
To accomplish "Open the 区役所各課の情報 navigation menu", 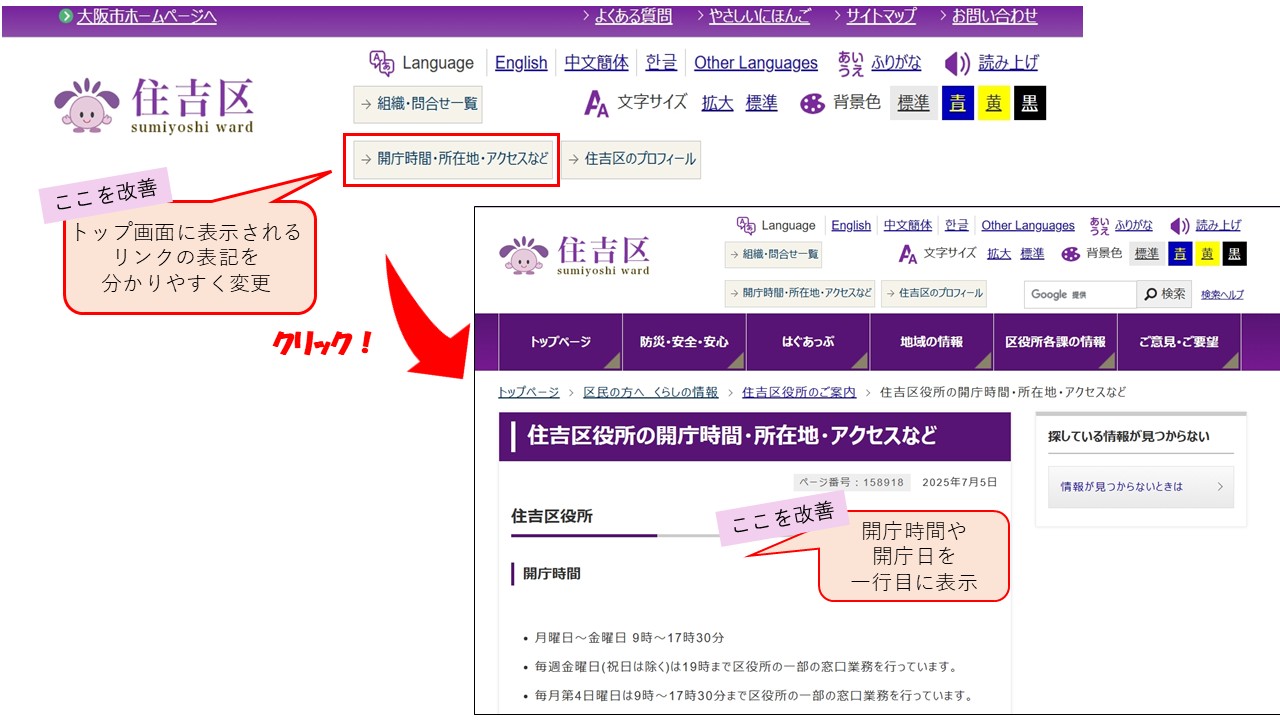I will pyautogui.click(x=1055, y=342).
